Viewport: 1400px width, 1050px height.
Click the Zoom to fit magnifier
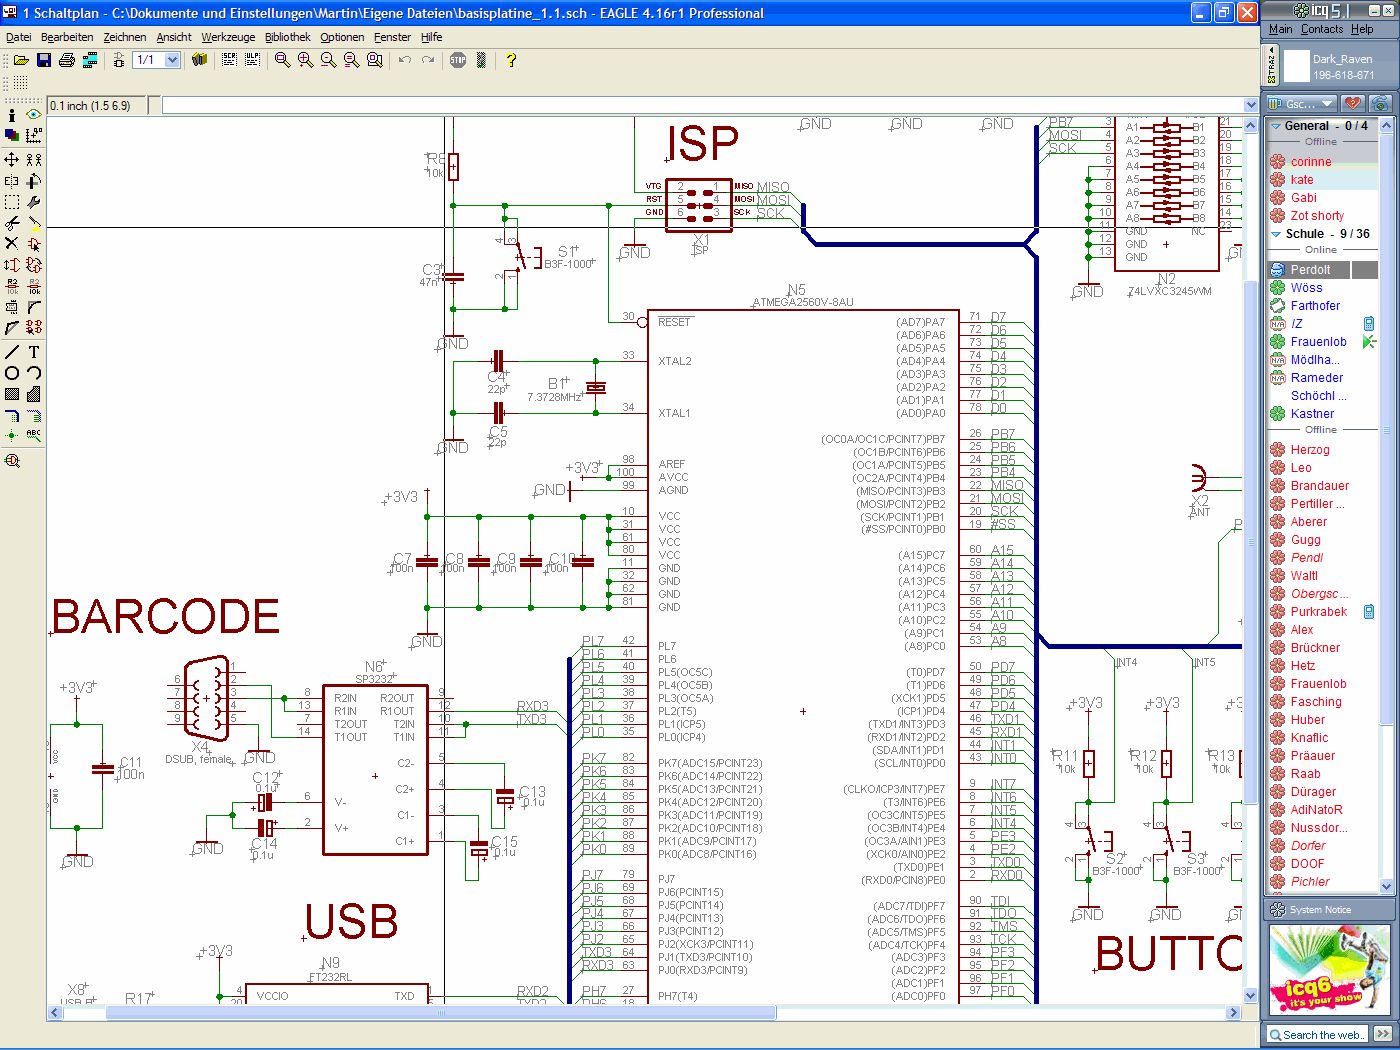point(283,60)
